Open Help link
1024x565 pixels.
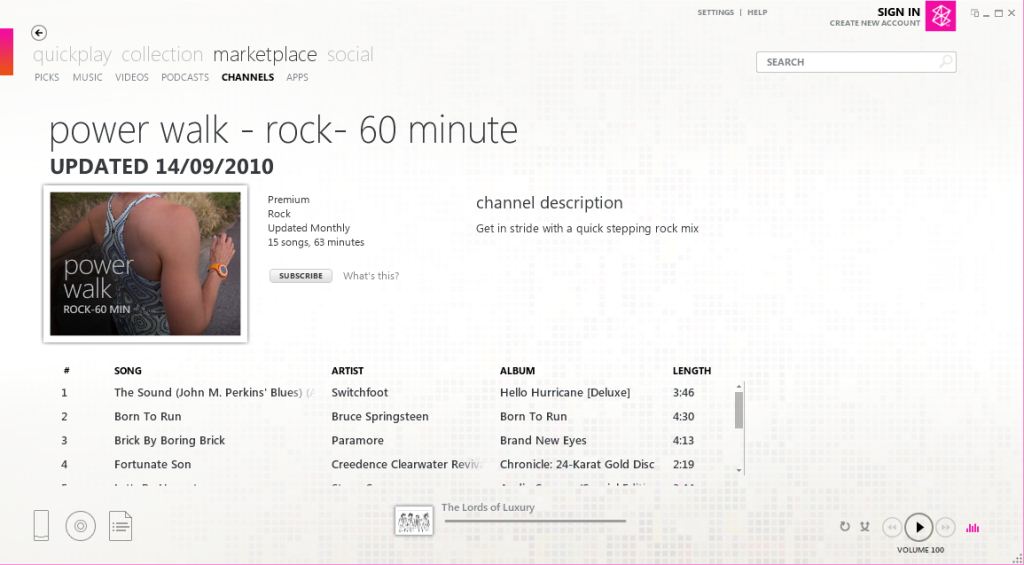point(758,12)
